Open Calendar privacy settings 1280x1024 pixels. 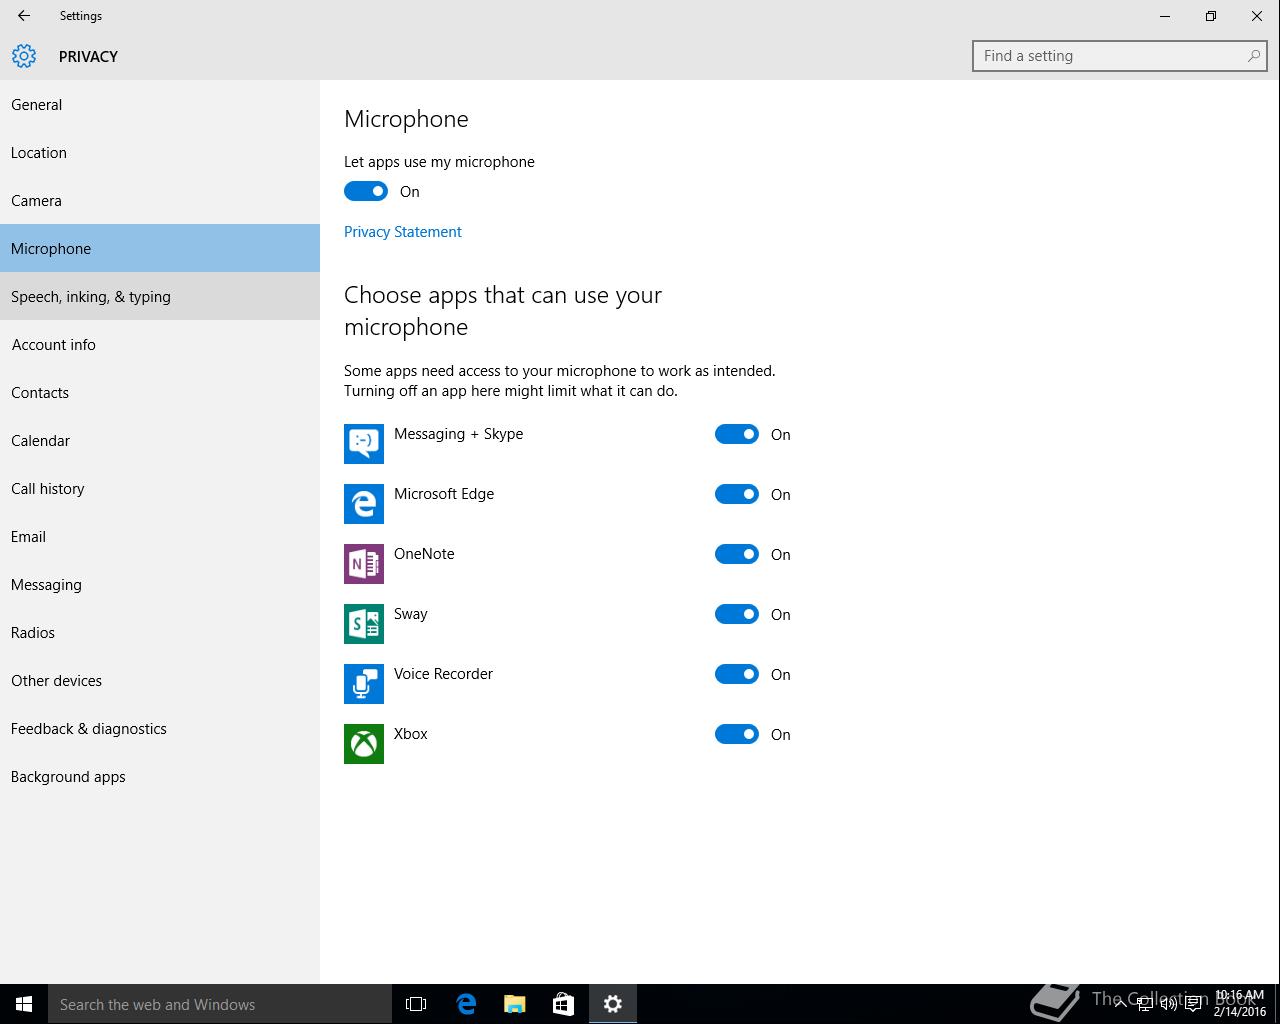pyautogui.click(x=160, y=440)
